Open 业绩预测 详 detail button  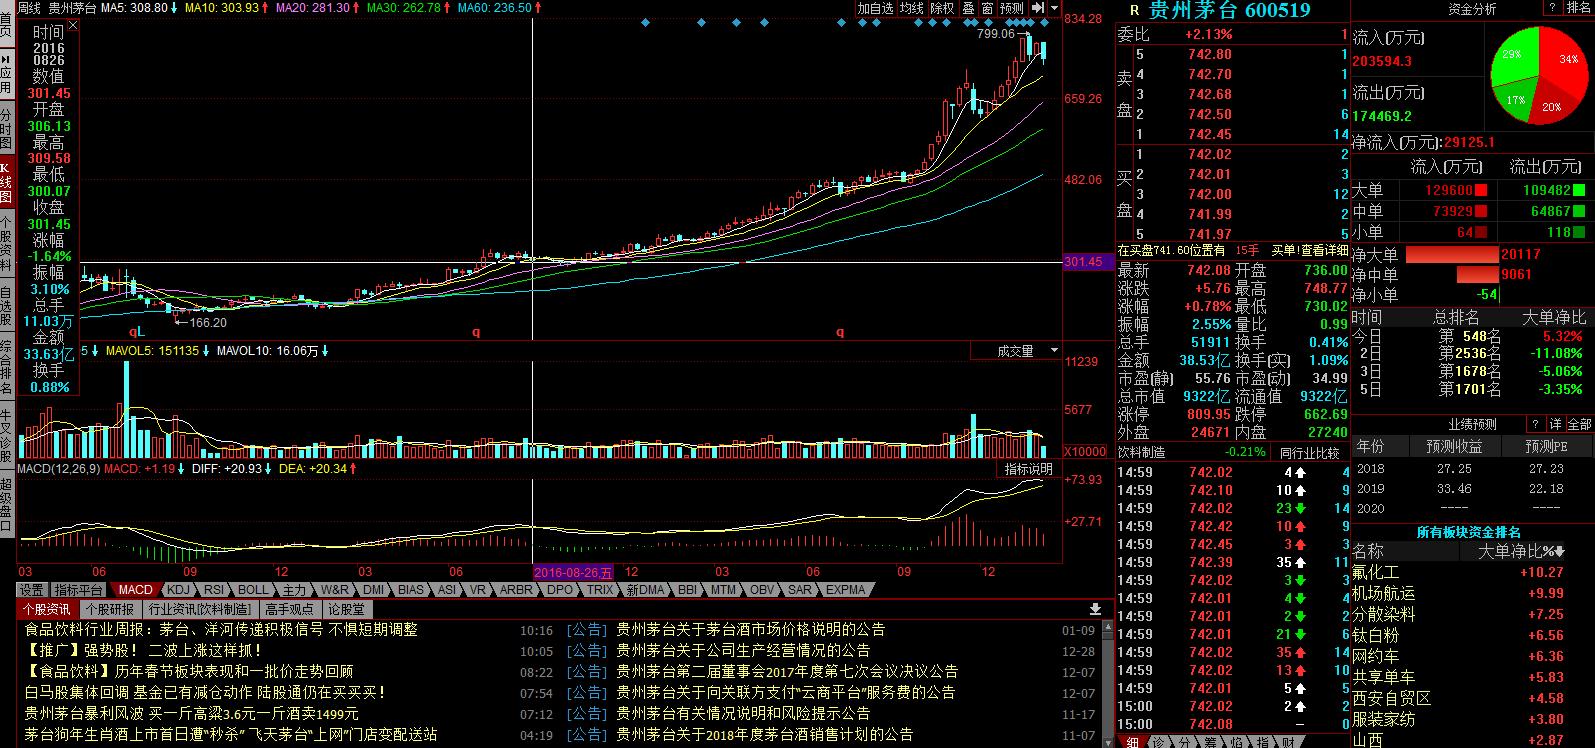1556,424
